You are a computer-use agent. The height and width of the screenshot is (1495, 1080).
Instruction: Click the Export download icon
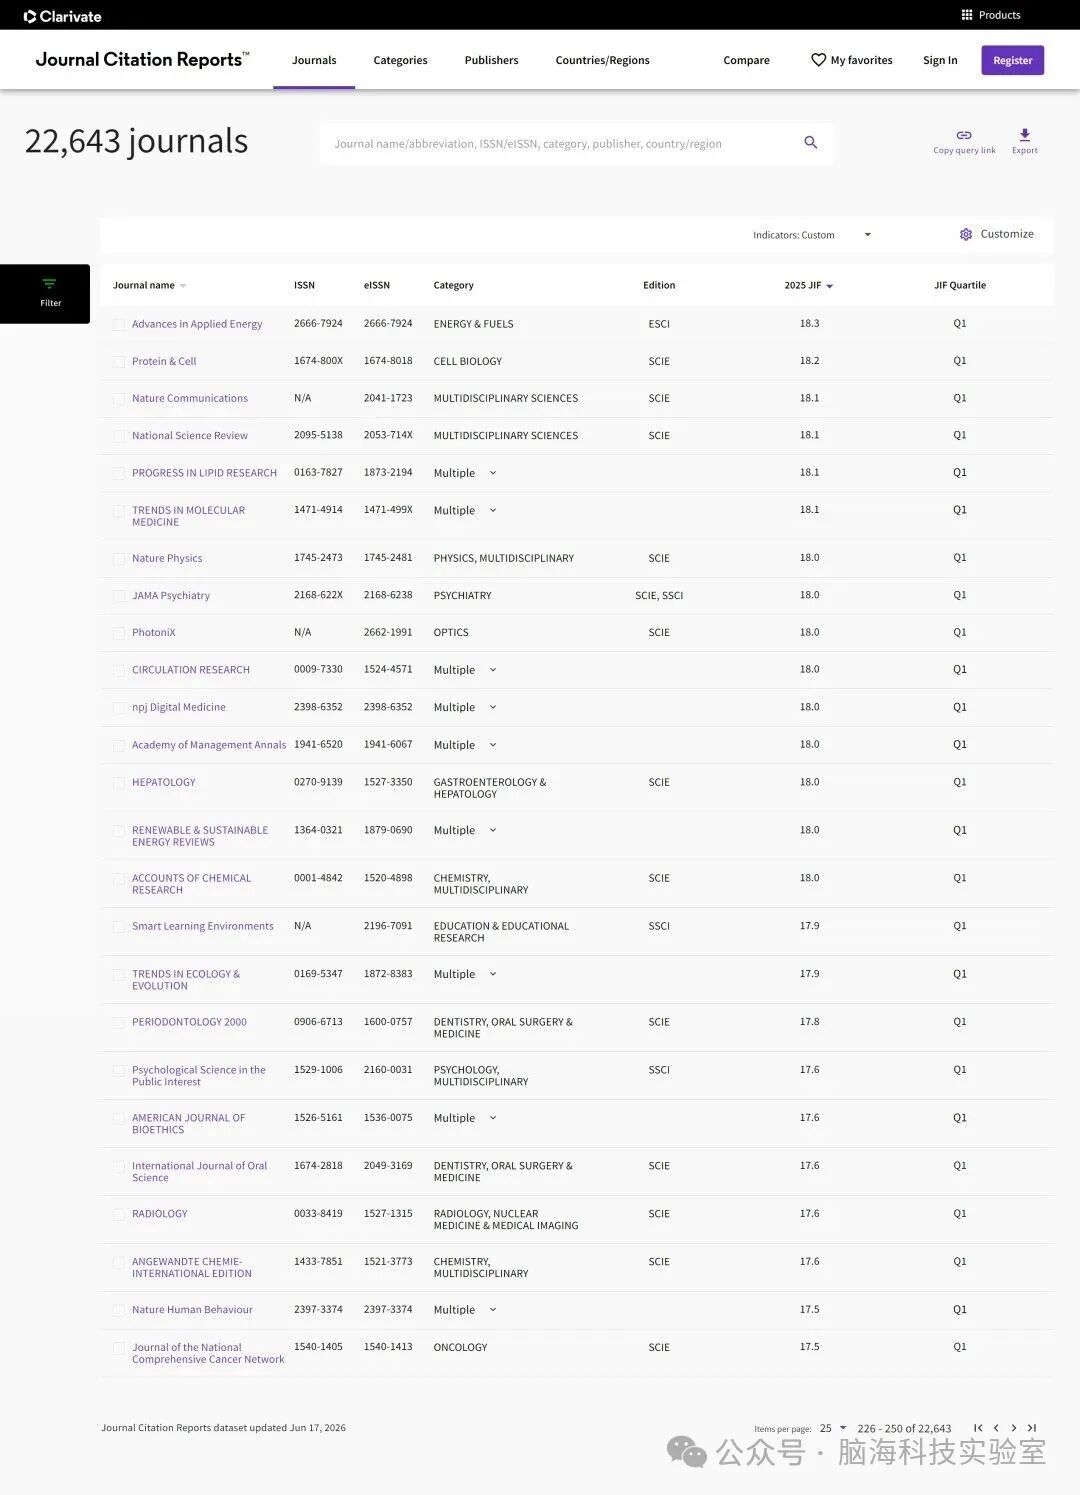pyautogui.click(x=1025, y=135)
